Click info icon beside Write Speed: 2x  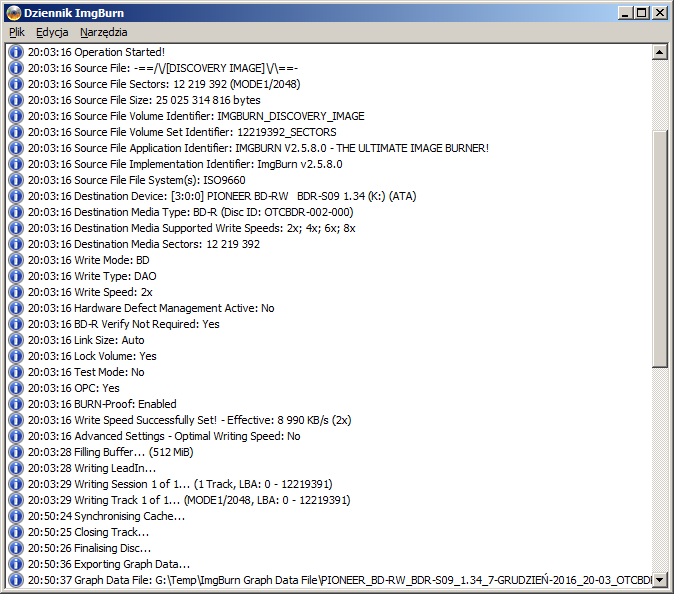tap(15, 292)
